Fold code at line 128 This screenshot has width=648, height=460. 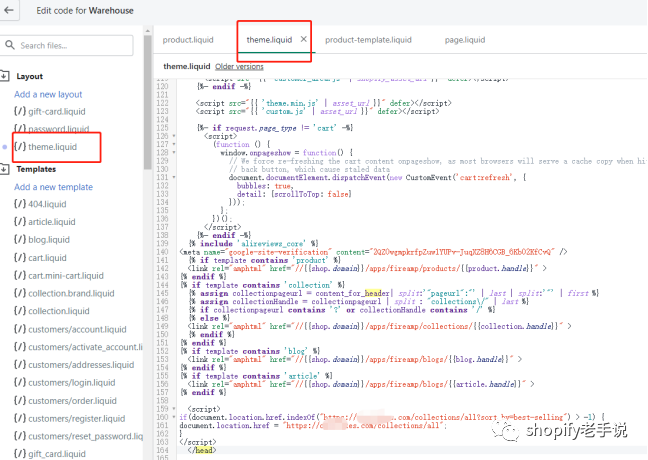[x=174, y=153]
